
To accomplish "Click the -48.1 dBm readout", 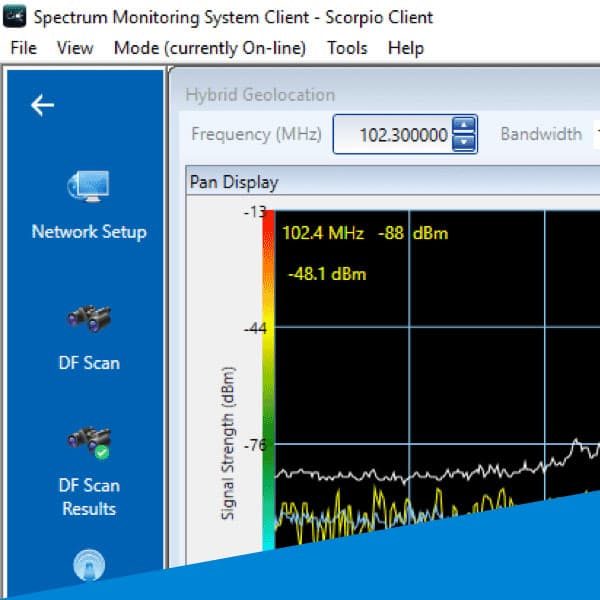I will 327,274.
